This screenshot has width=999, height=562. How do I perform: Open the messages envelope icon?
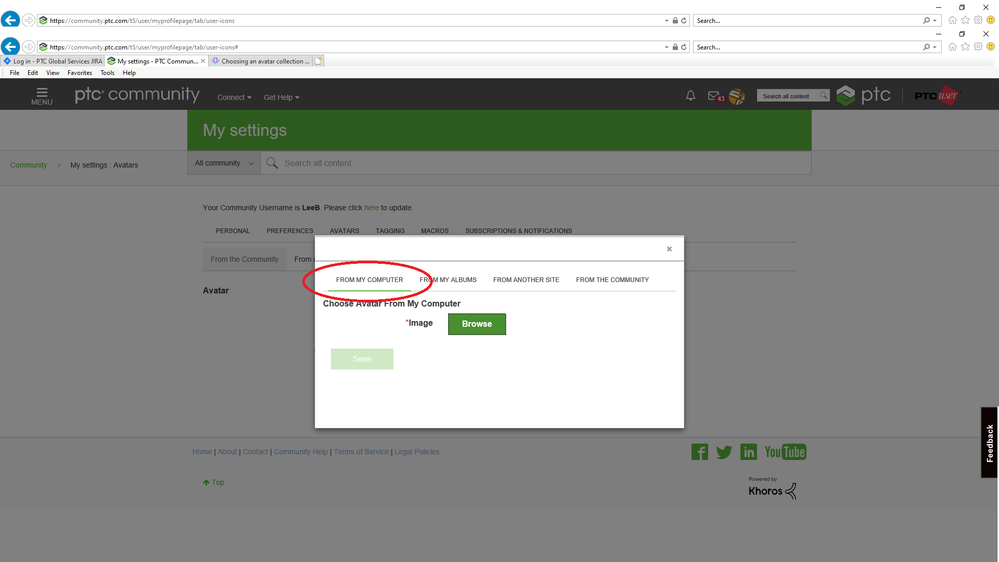pos(713,96)
